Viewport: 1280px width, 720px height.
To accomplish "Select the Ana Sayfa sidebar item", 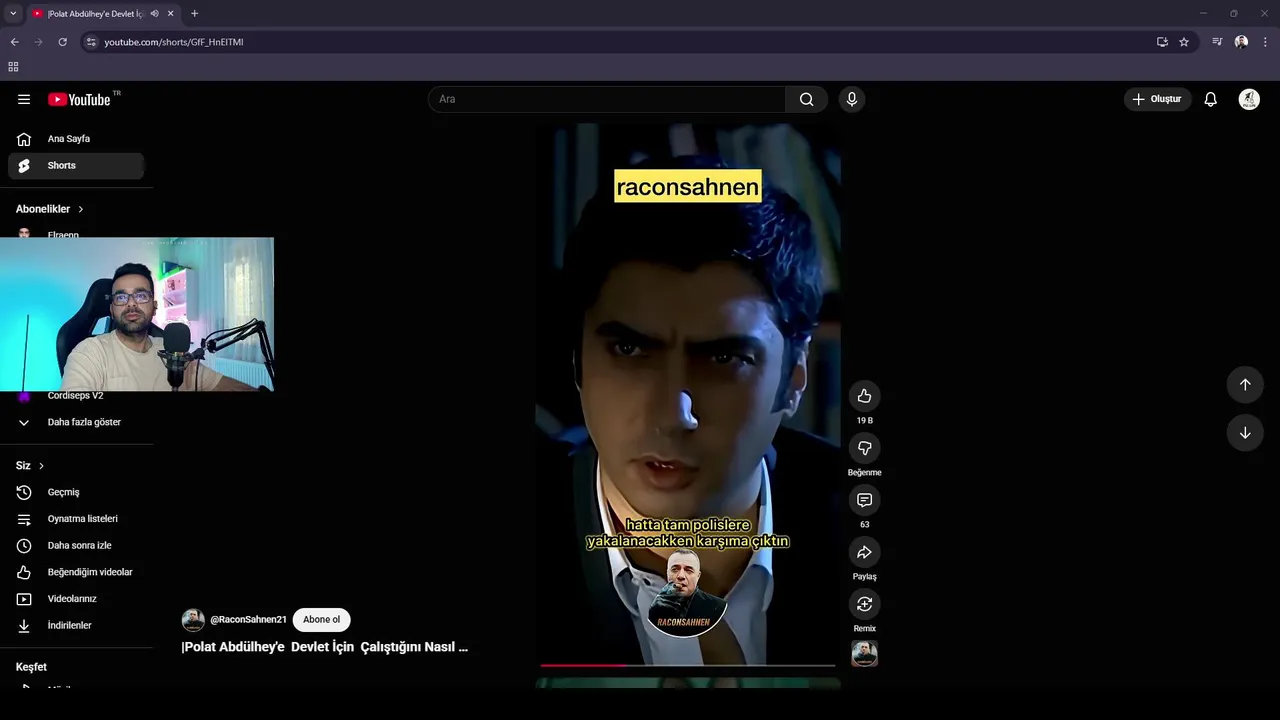I will pos(76,139).
